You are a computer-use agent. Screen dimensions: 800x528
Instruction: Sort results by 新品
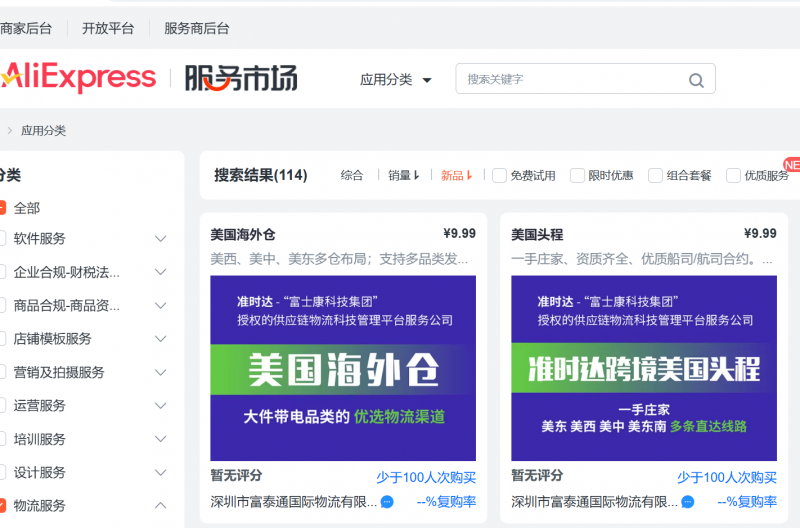[456, 175]
